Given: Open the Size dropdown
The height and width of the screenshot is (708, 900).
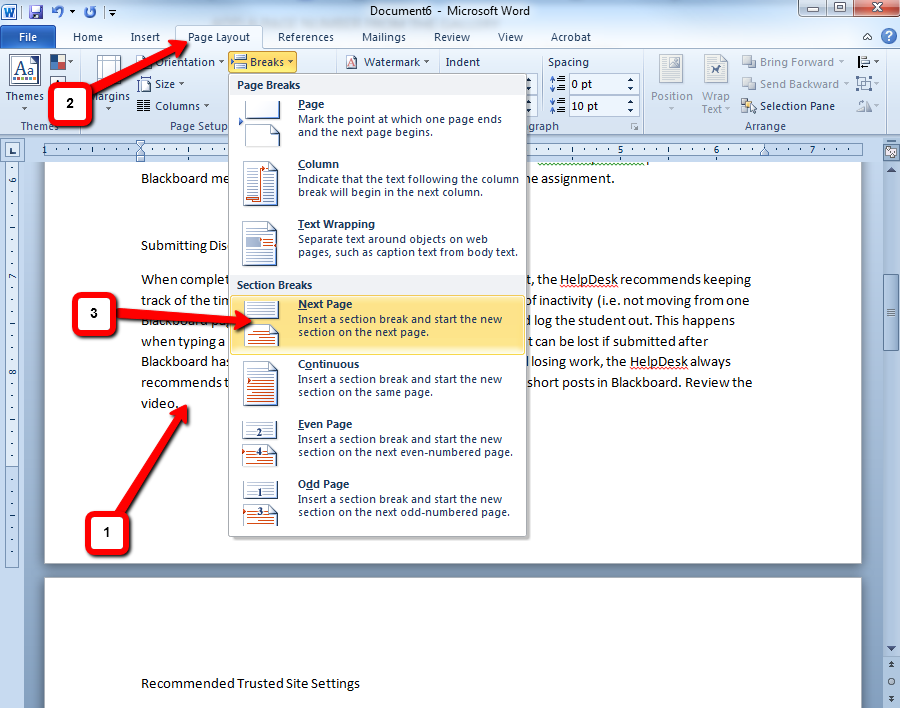Looking at the screenshot, I should (x=163, y=83).
